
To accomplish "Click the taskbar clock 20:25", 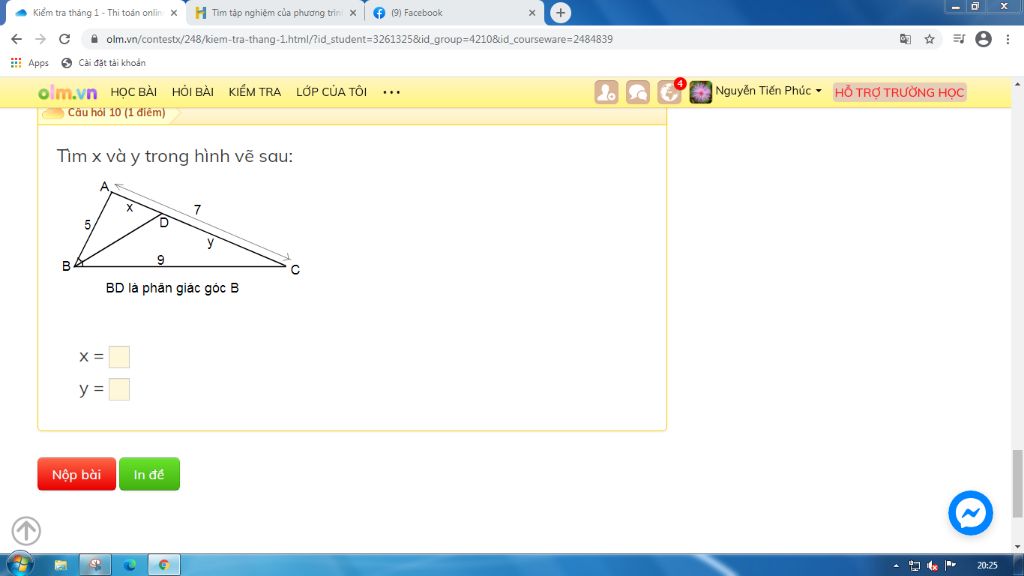I will (x=987, y=566).
